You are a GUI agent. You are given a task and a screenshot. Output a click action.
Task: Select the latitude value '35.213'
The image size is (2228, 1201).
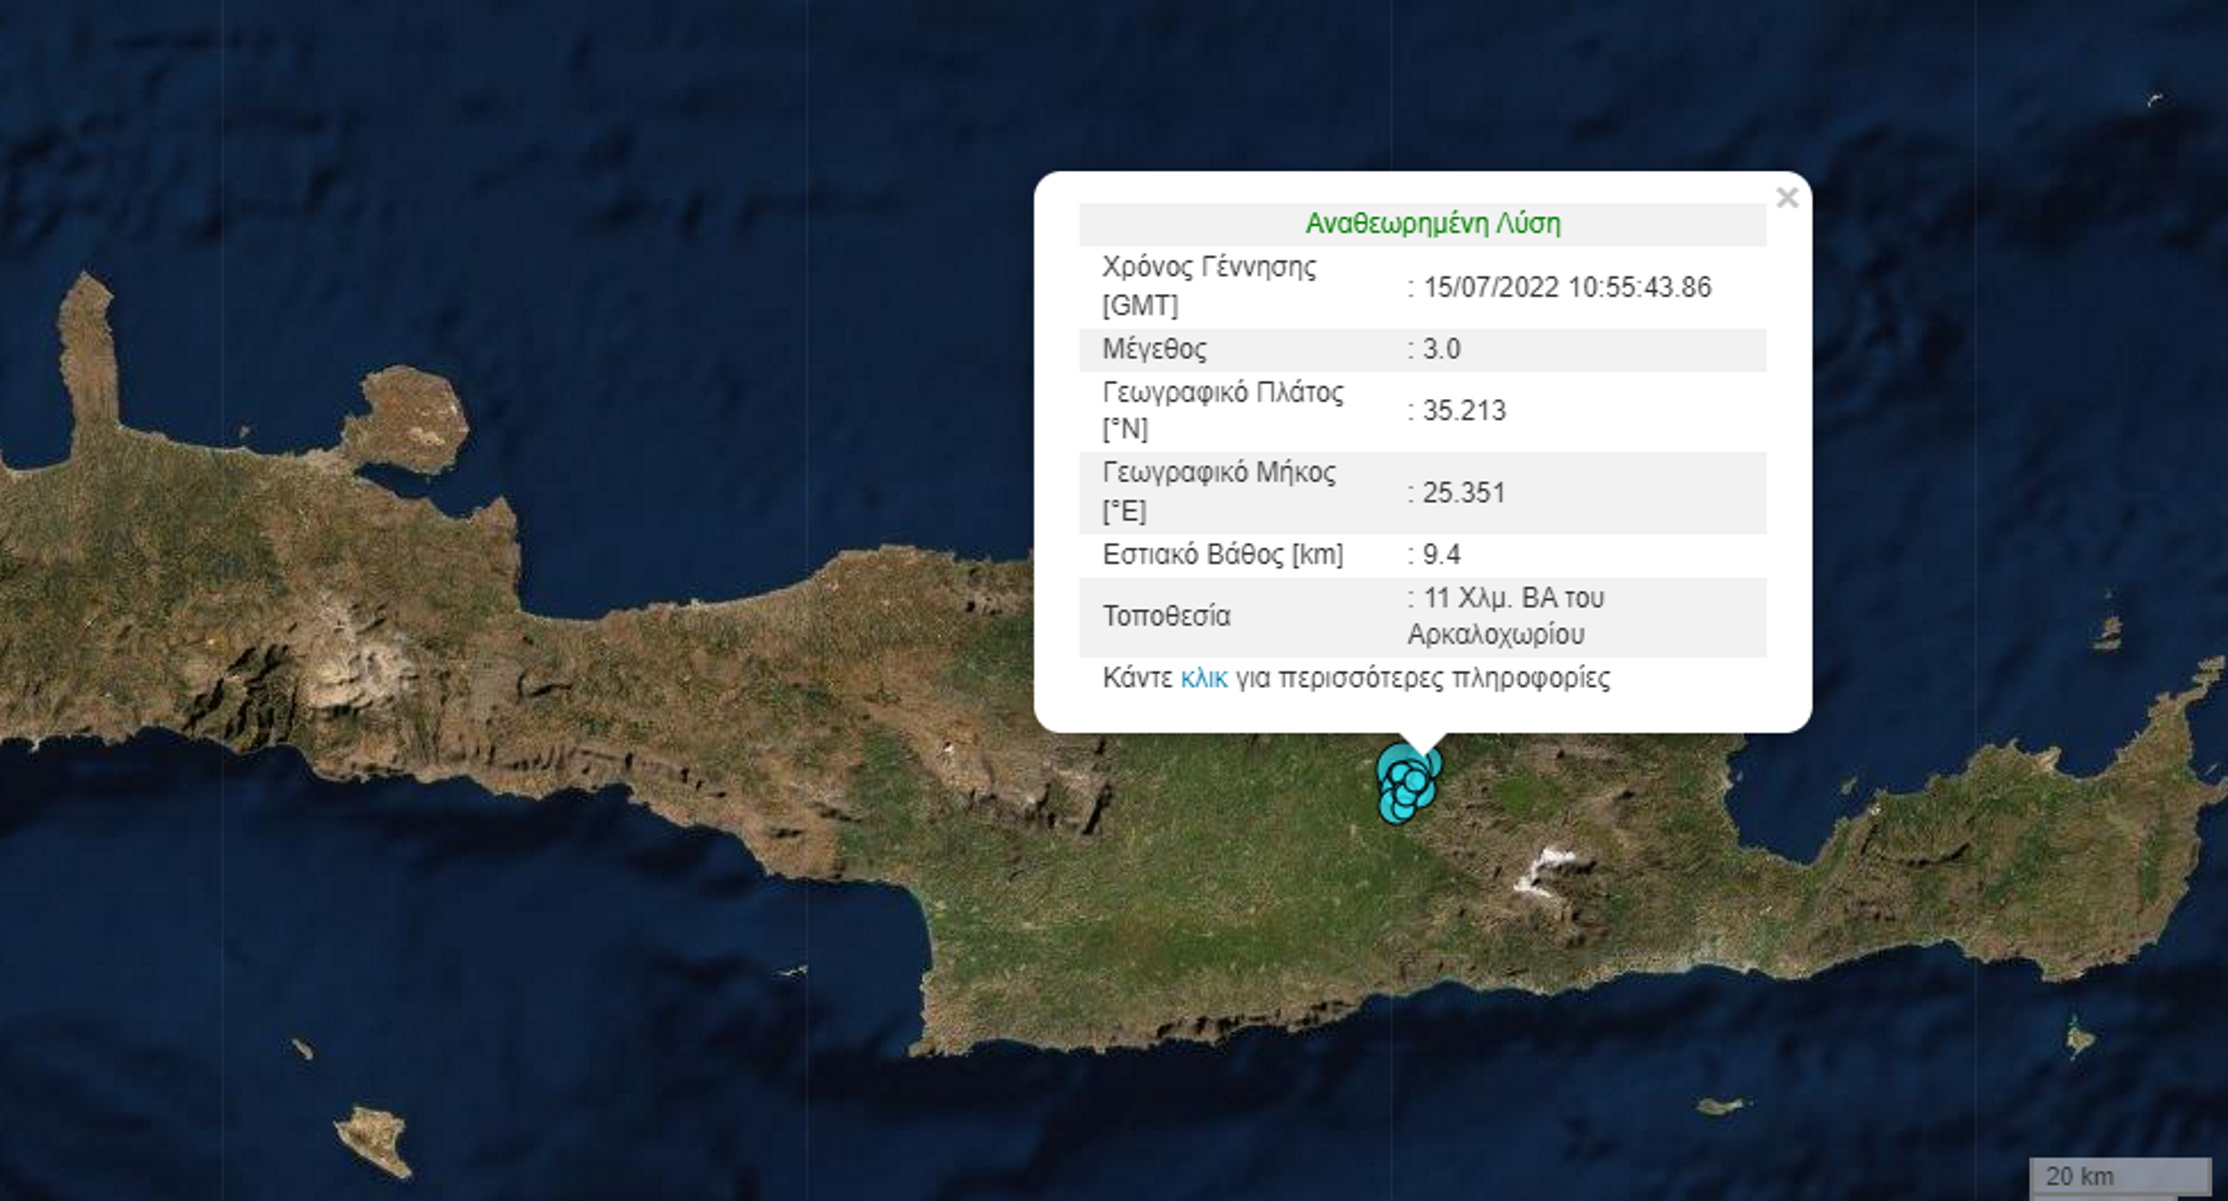tap(1464, 410)
